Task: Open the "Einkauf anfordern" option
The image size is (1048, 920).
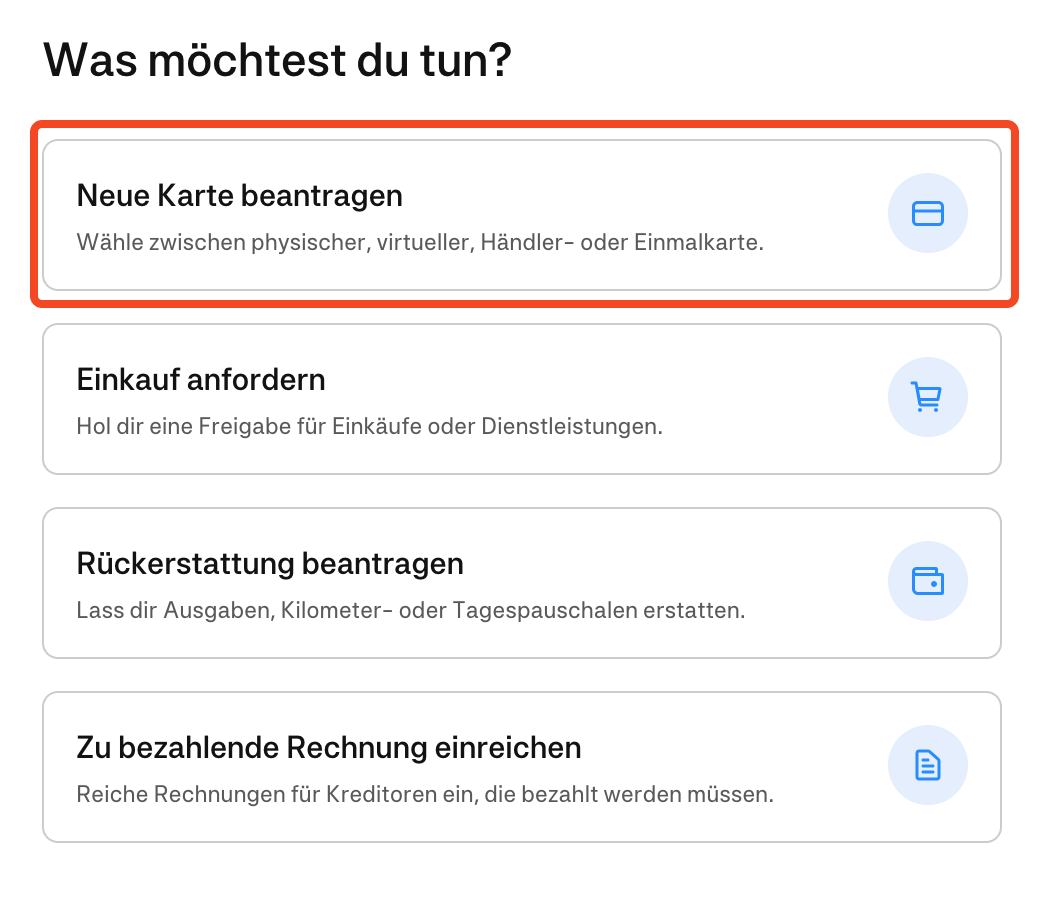Action: coord(201,380)
